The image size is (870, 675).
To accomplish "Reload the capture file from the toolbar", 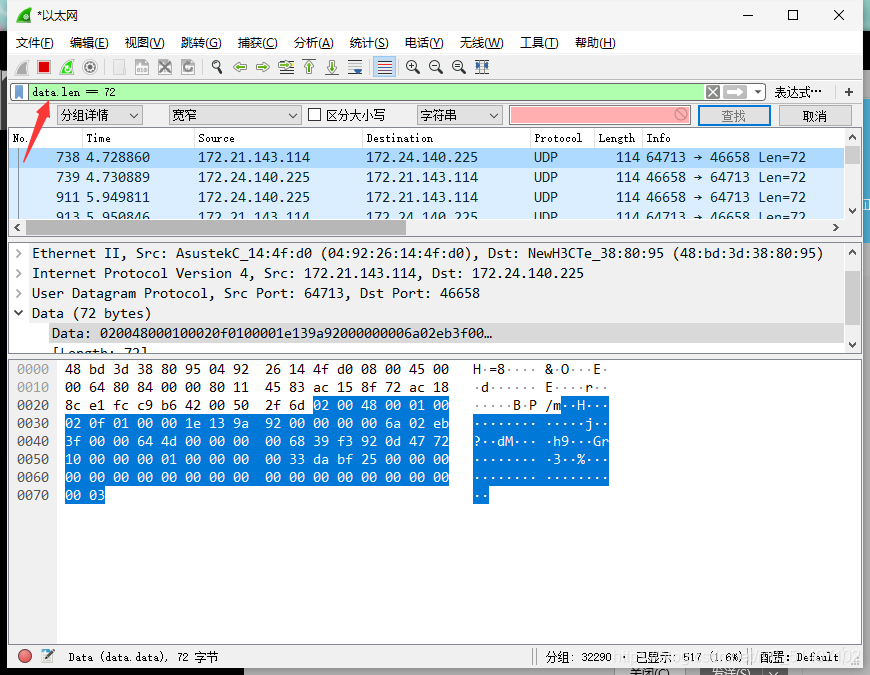I will pyautogui.click(x=188, y=67).
